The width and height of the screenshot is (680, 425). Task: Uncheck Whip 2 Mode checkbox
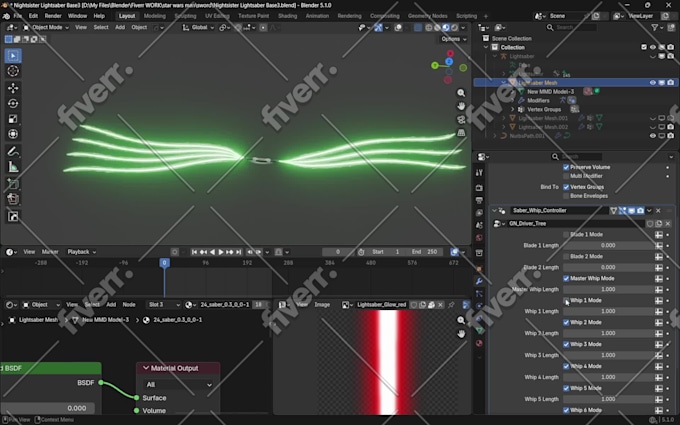point(566,322)
